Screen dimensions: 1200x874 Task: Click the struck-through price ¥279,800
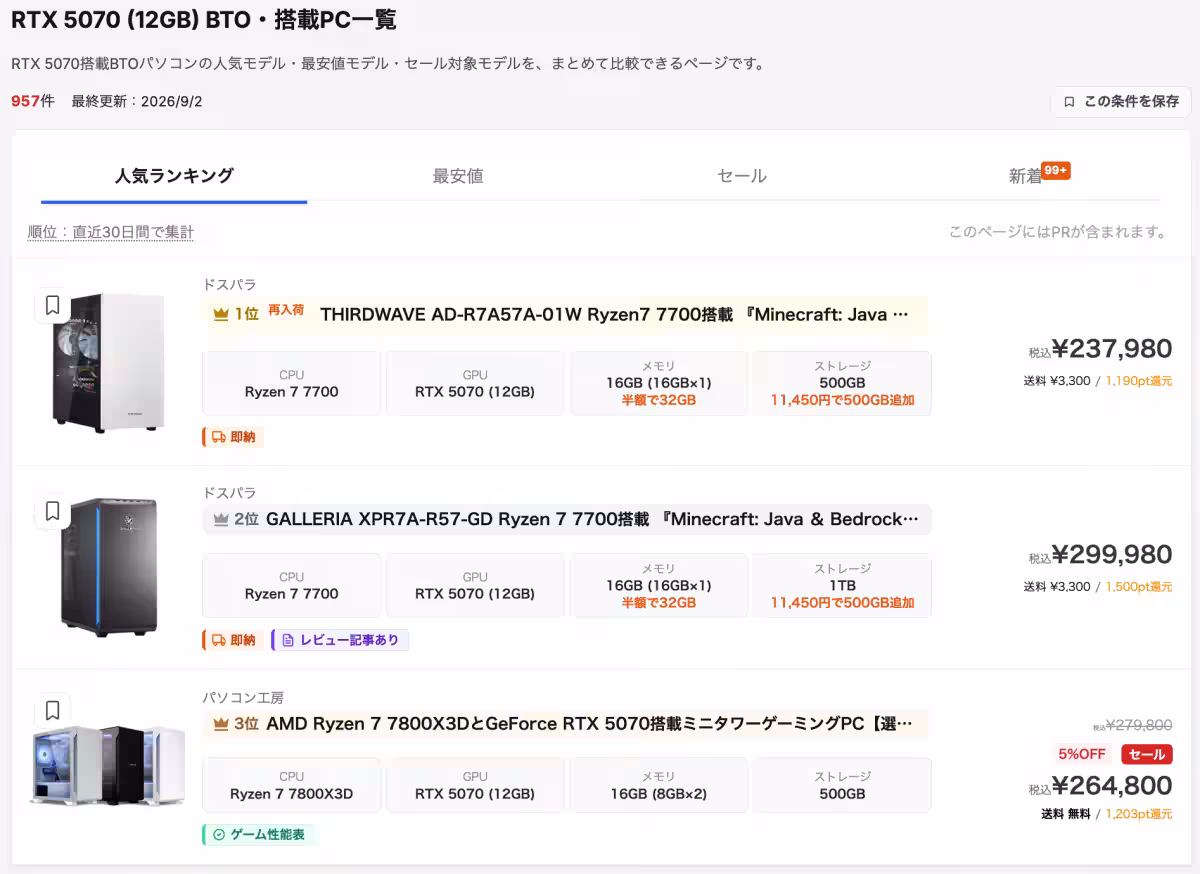click(x=1139, y=726)
